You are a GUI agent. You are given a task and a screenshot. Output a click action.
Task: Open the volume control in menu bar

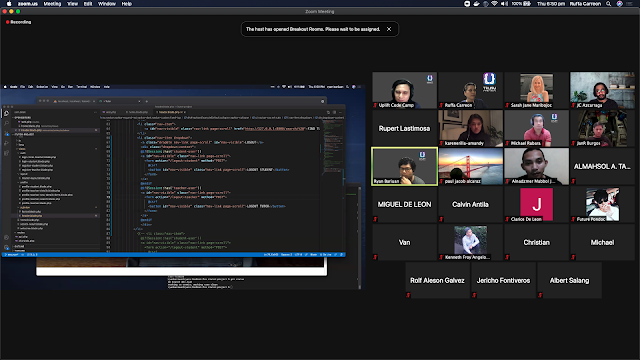click(x=504, y=4)
